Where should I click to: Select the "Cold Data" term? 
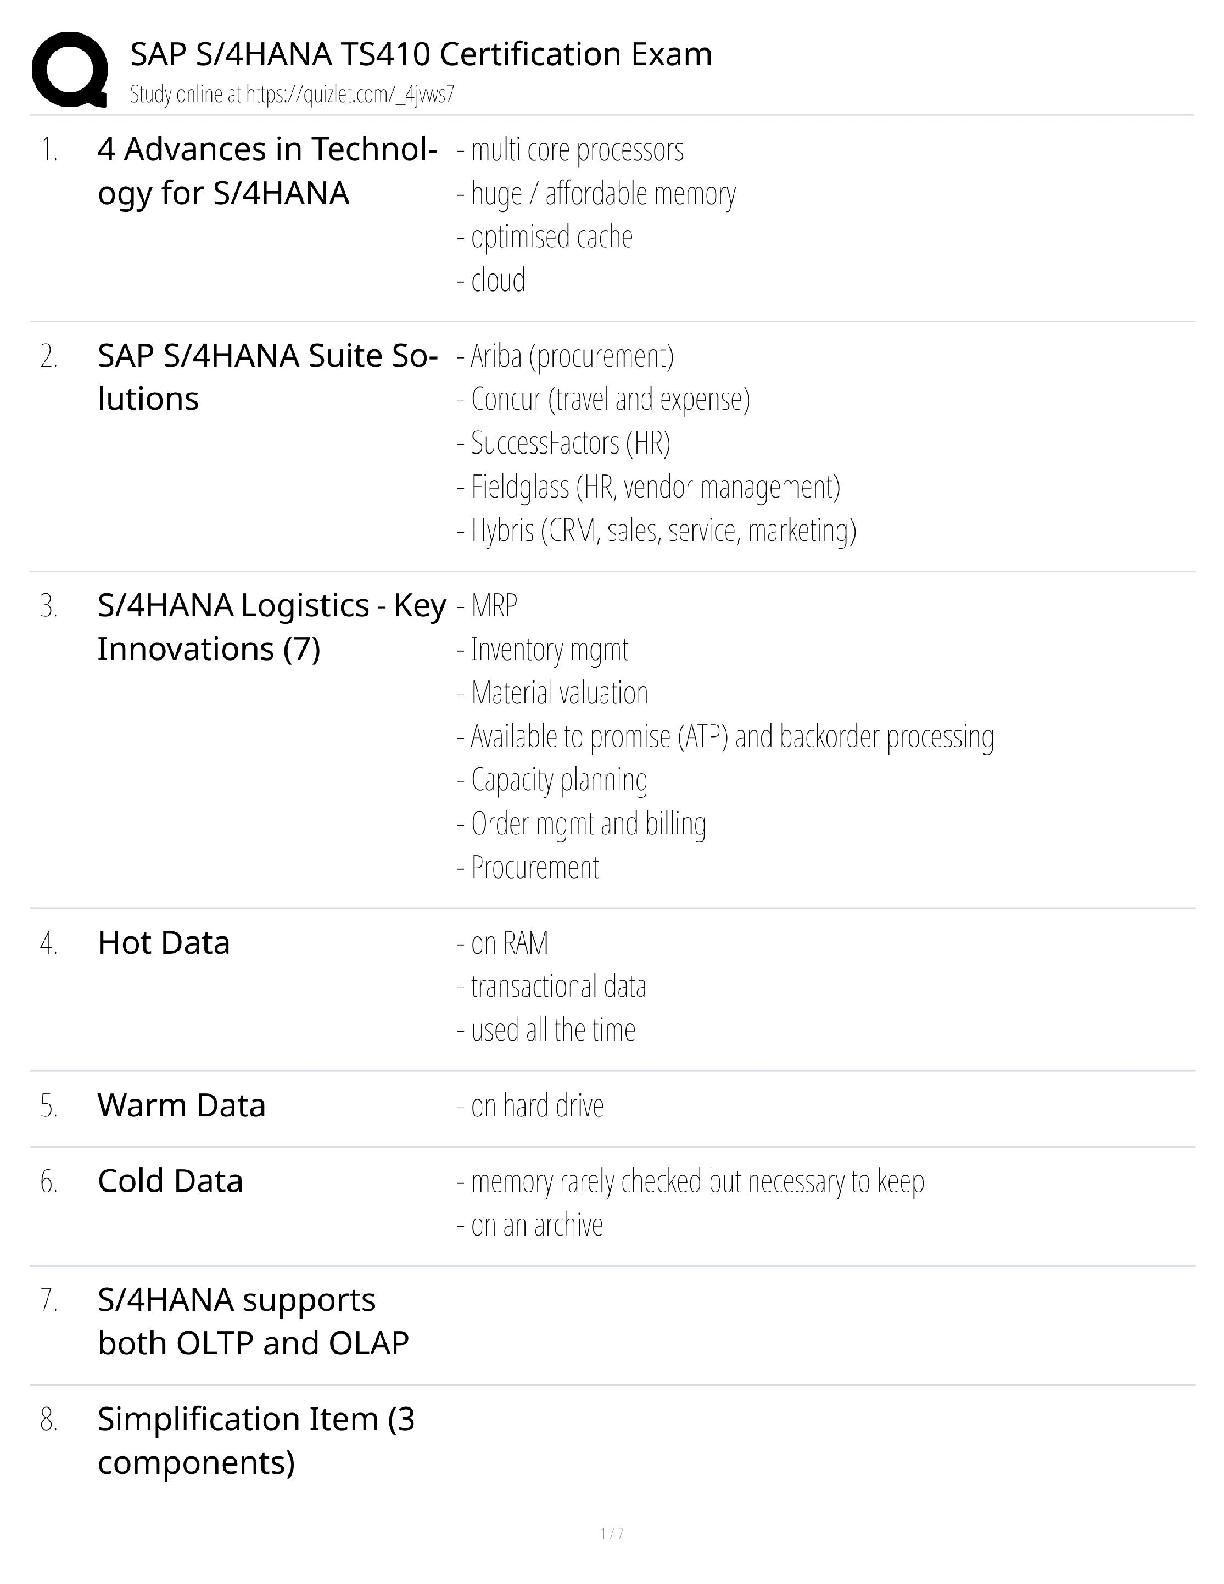coord(170,1181)
